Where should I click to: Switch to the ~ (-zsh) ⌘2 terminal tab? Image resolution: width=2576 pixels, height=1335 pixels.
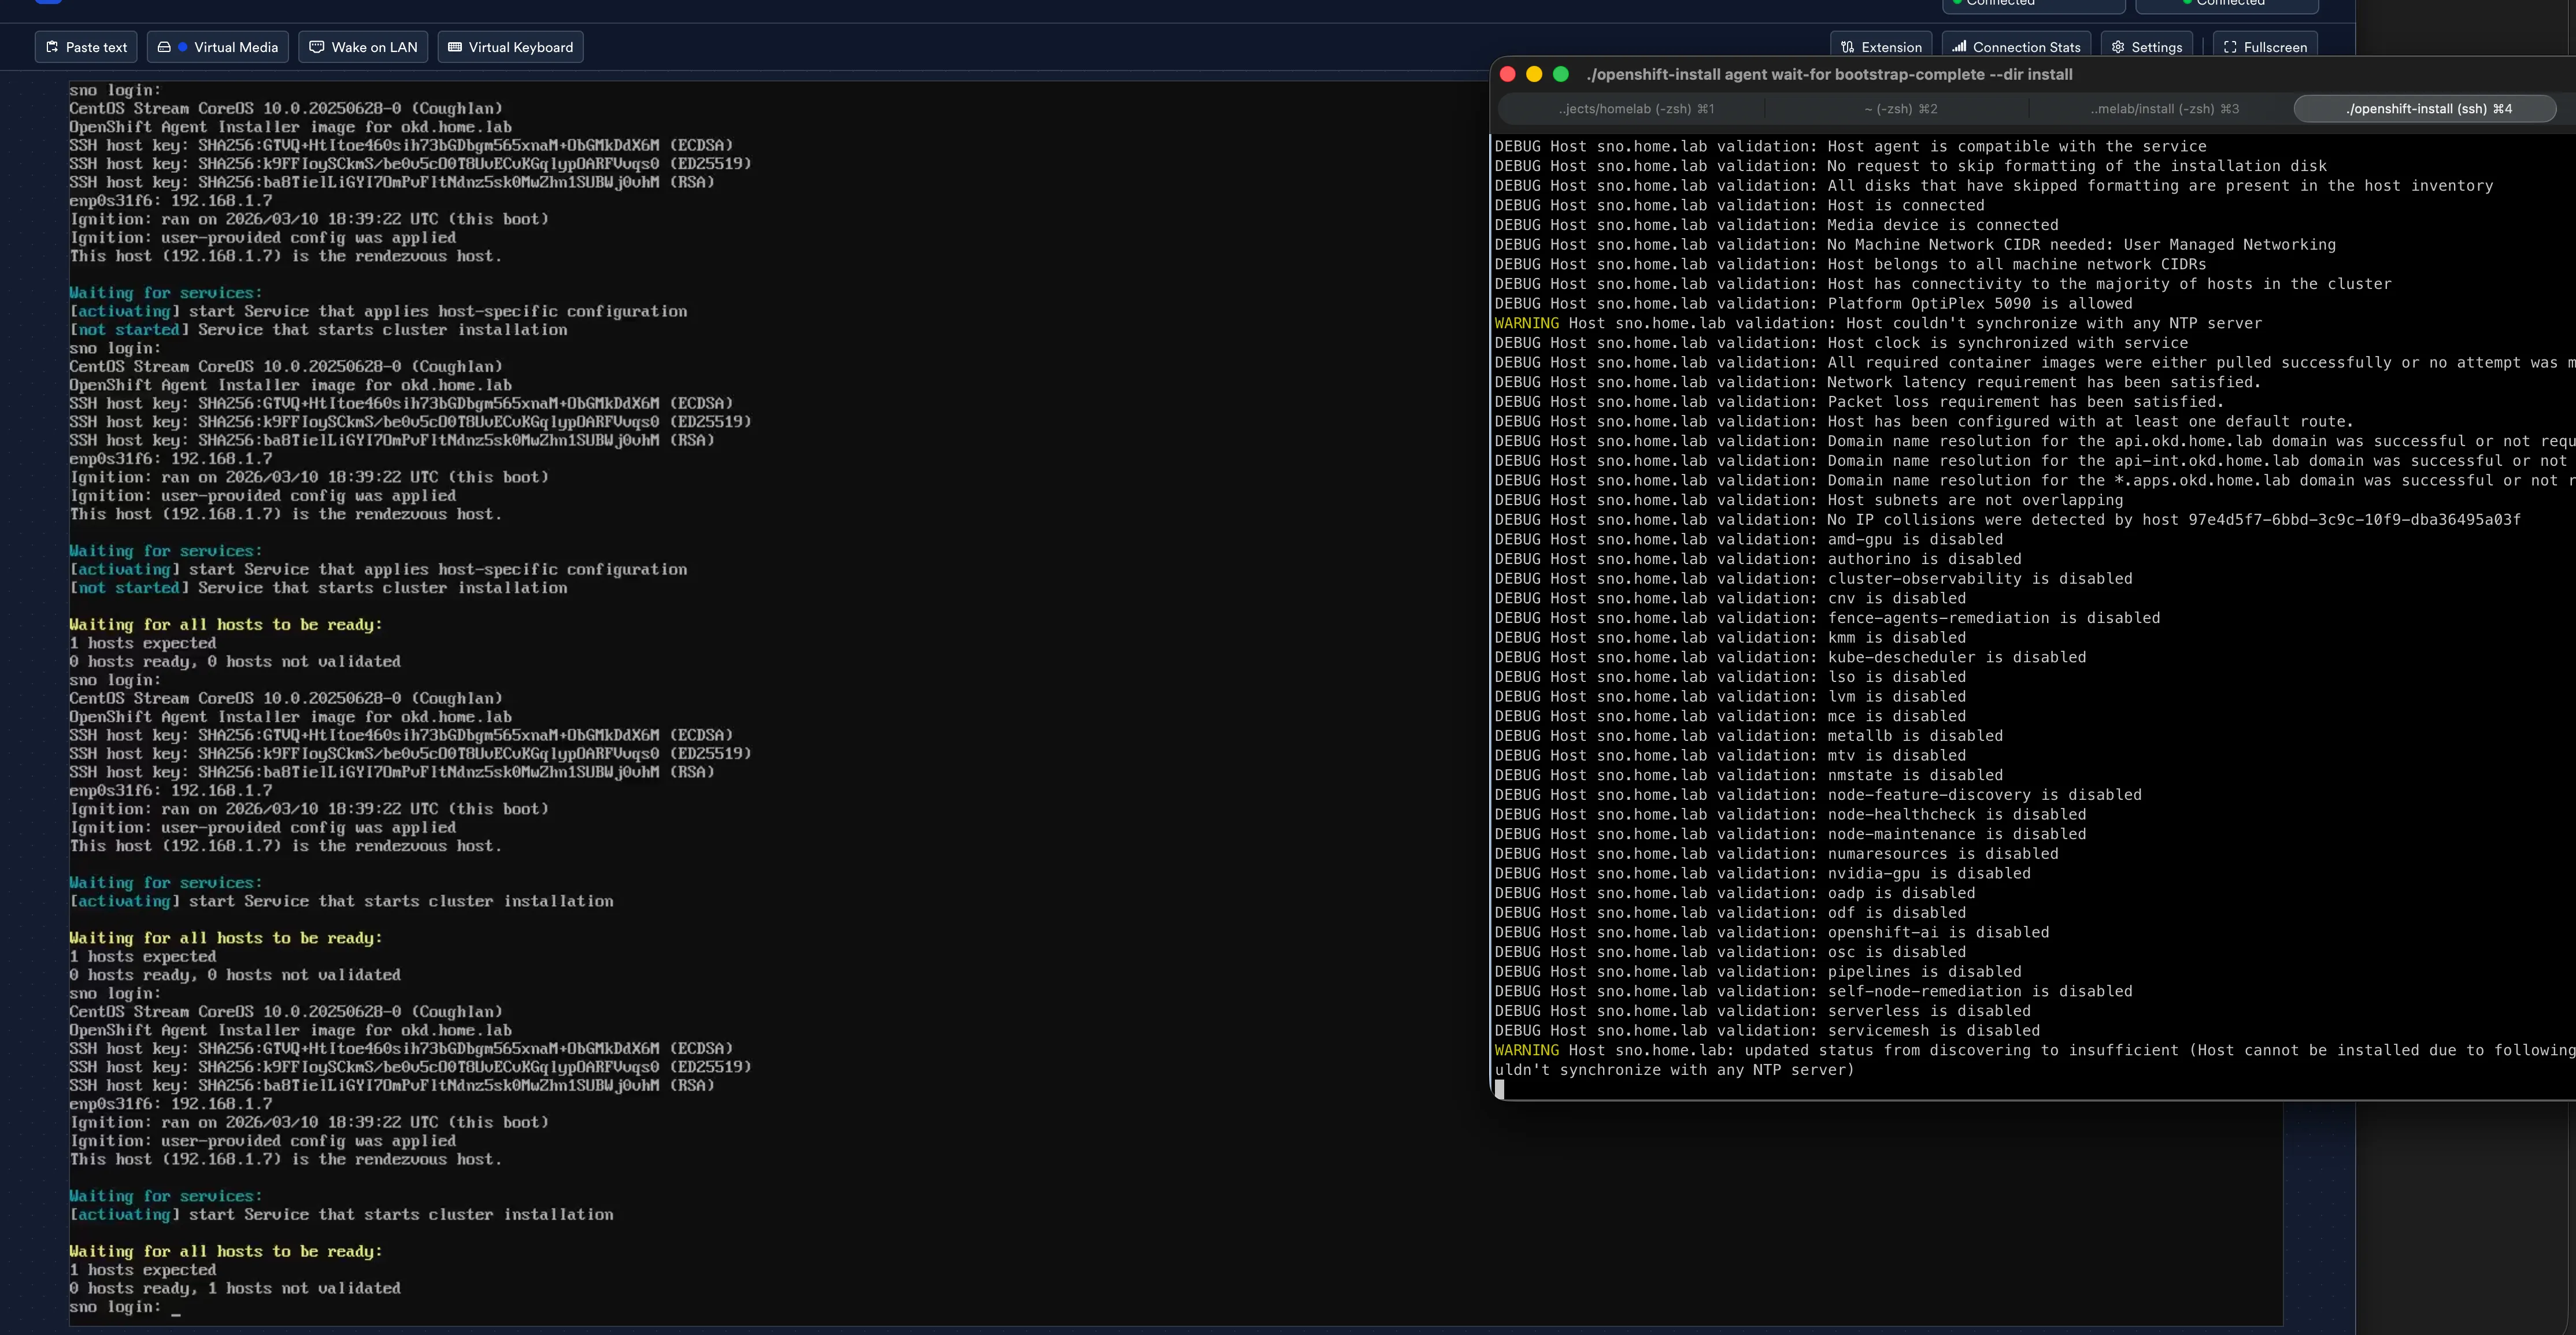(1900, 109)
